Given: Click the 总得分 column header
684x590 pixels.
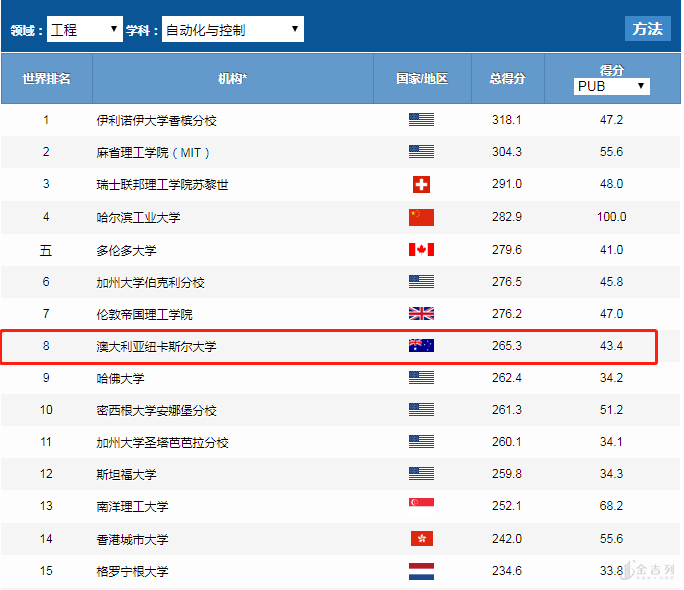Looking at the screenshot, I should pos(507,79).
